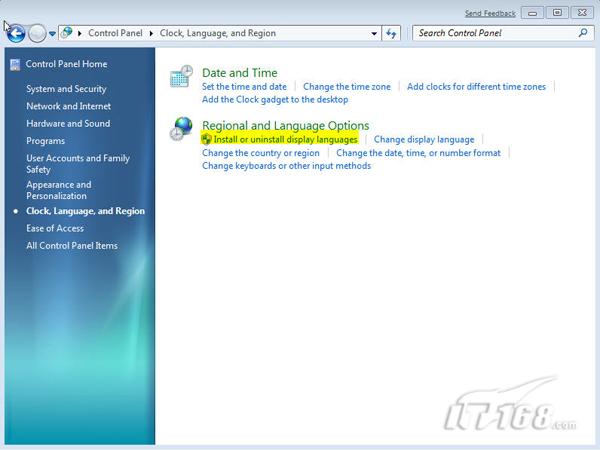Click the Control Panel icon in address bar
Image resolution: width=600 pixels, height=450 pixels.
(67, 33)
